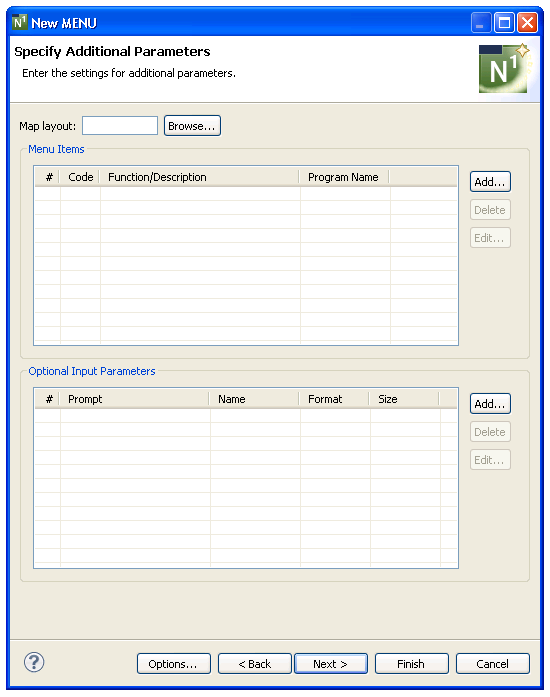Click Delete in Menu Items group
This screenshot has height=697, width=550.
490,210
